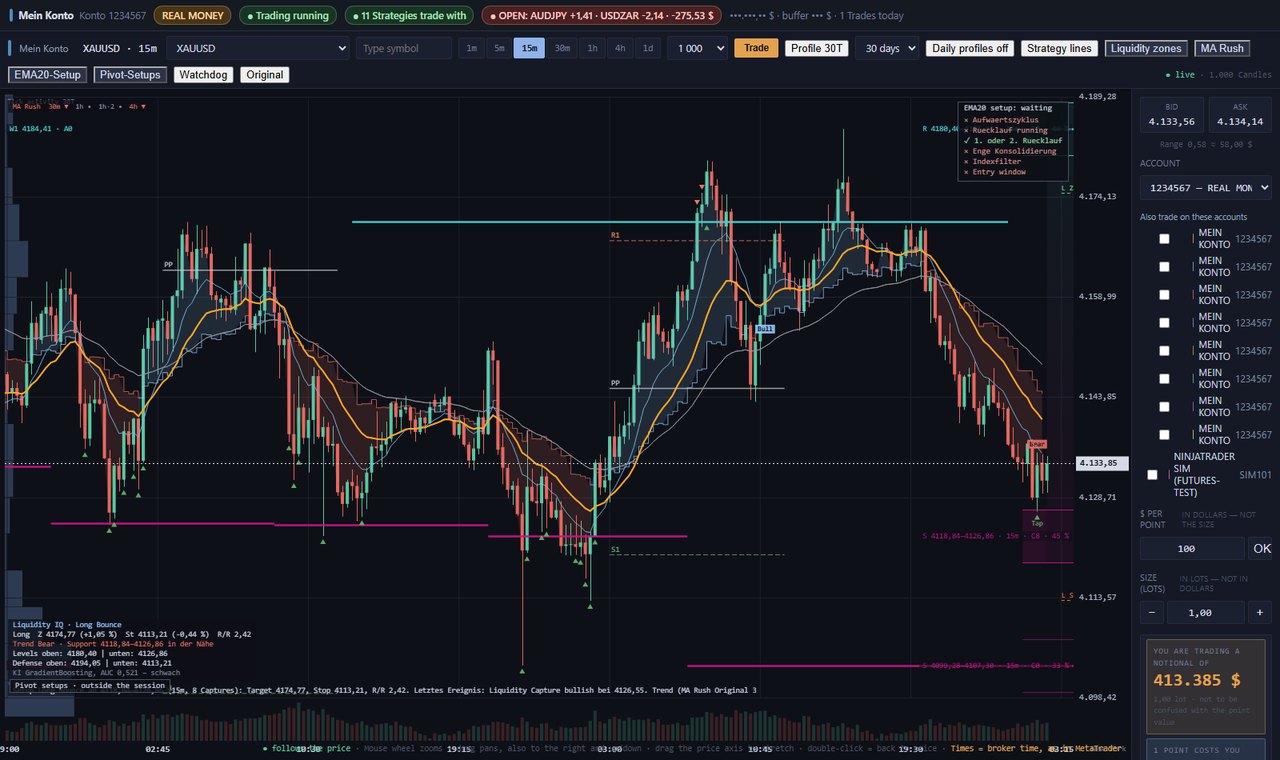This screenshot has width=1280, height=760.
Task: Click the blue Bull tag on chart
Action: (x=765, y=328)
